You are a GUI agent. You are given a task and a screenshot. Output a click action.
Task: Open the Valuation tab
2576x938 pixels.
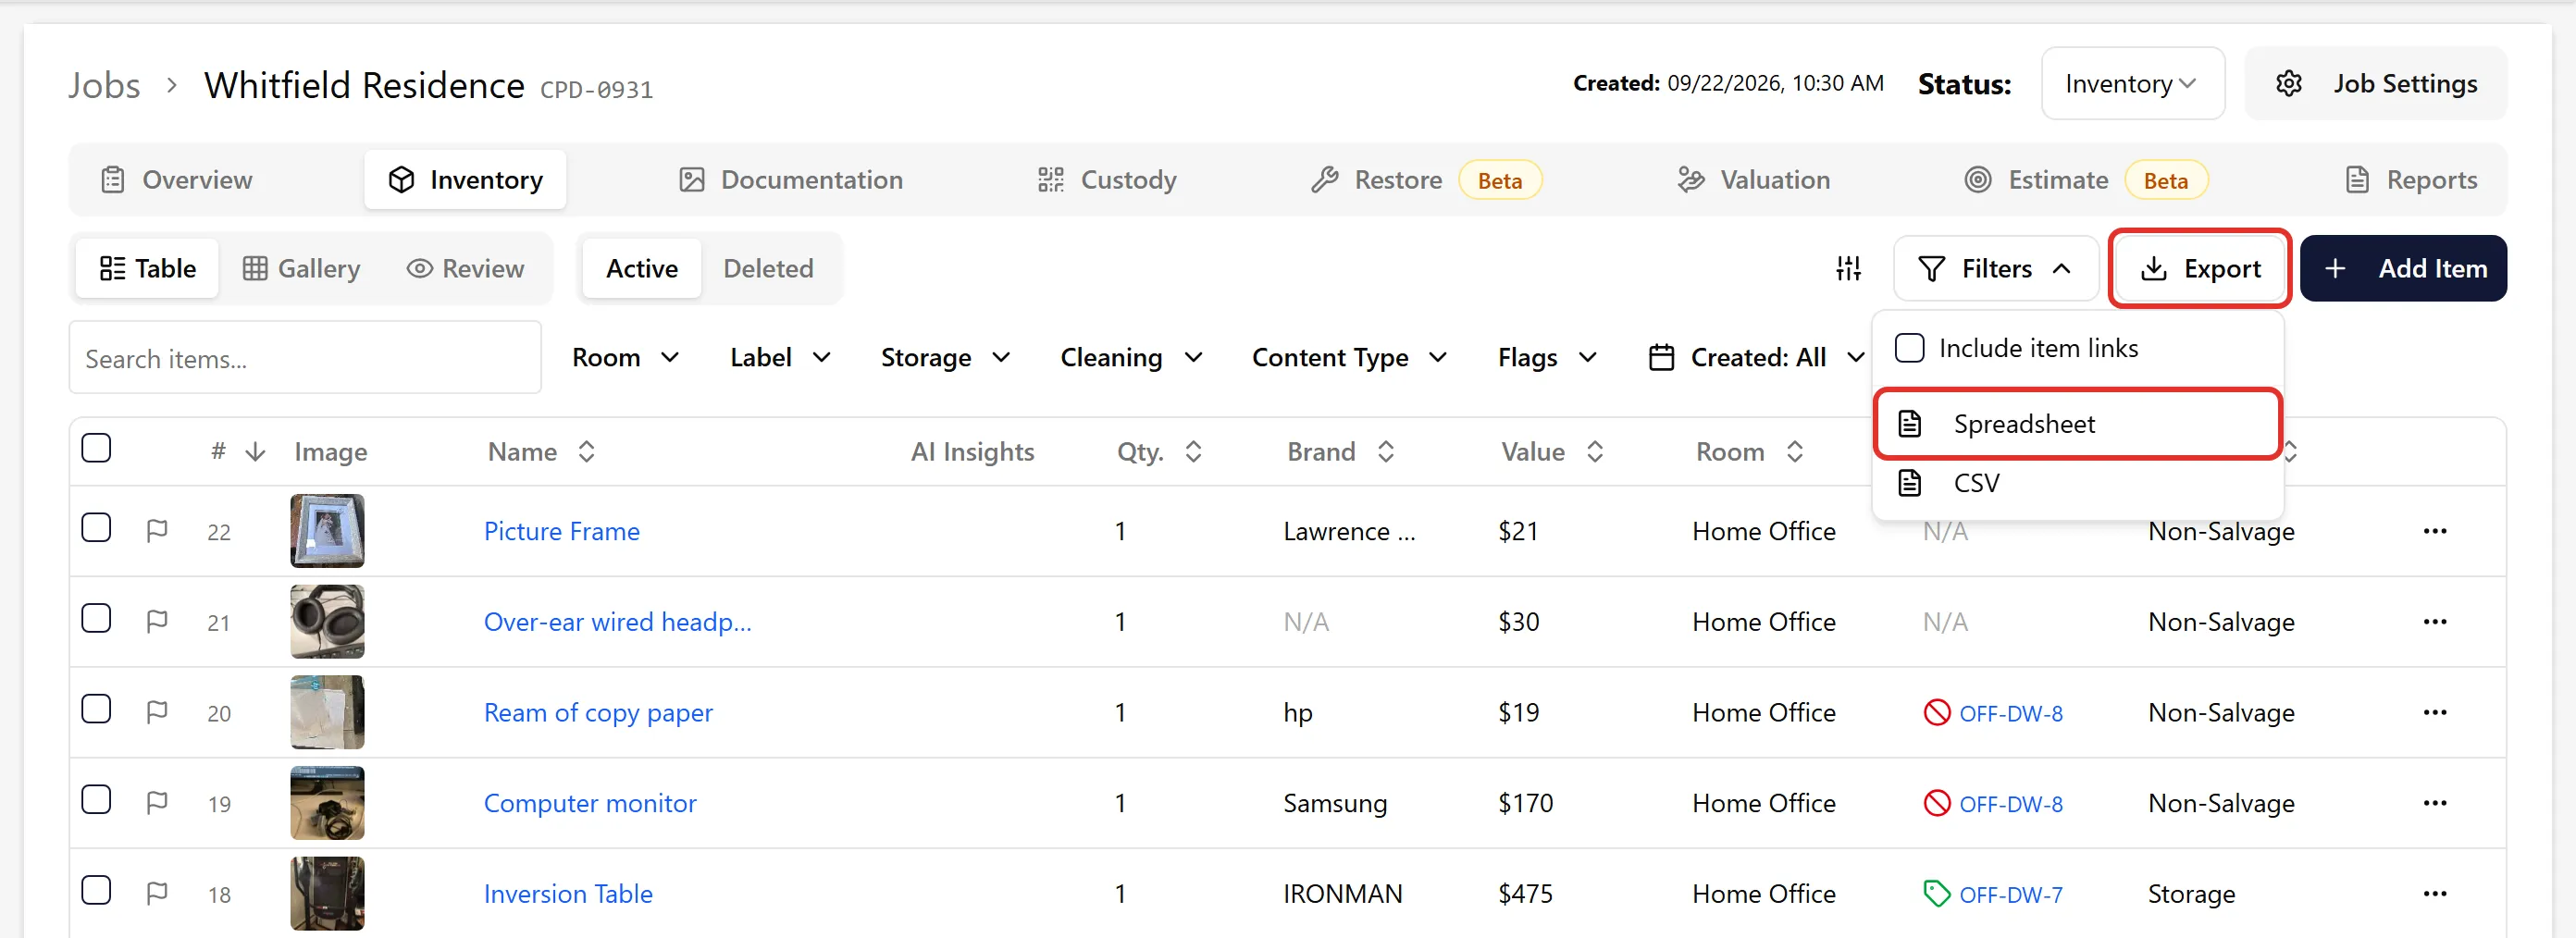pos(1754,180)
